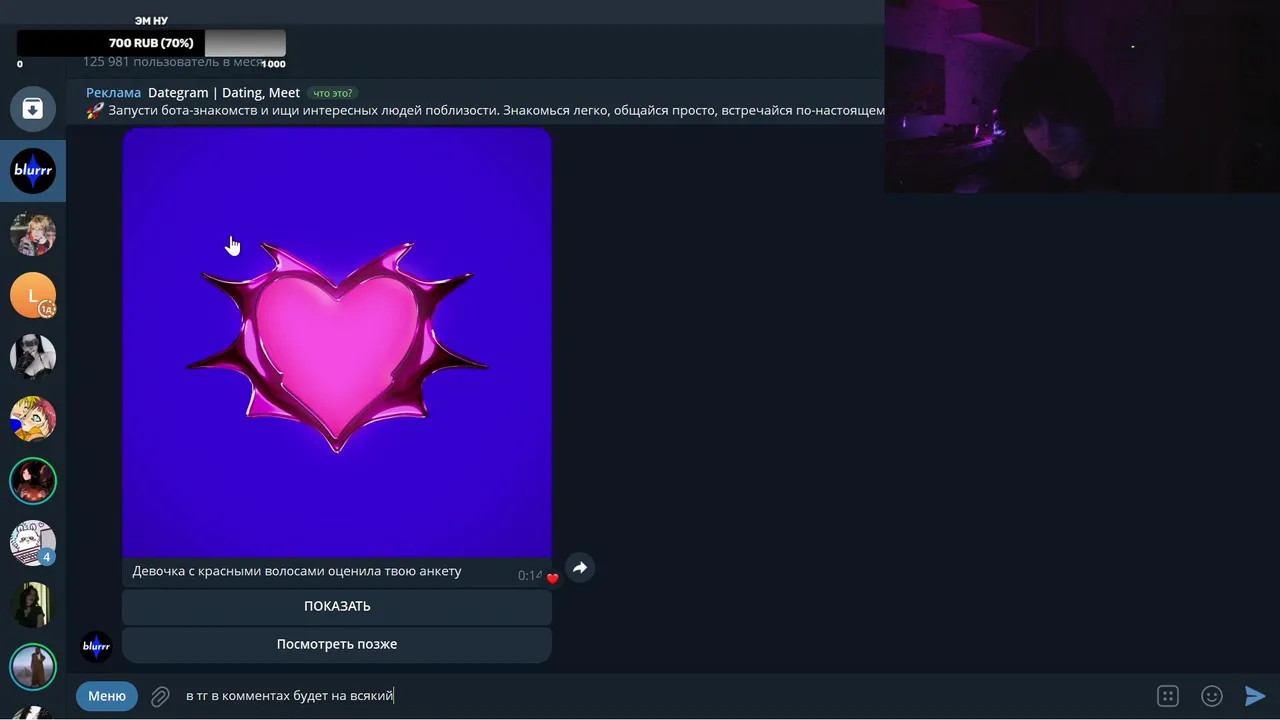The image size is (1280, 720).
Task: Click the 'что это?' ad label
Action: click(x=333, y=93)
